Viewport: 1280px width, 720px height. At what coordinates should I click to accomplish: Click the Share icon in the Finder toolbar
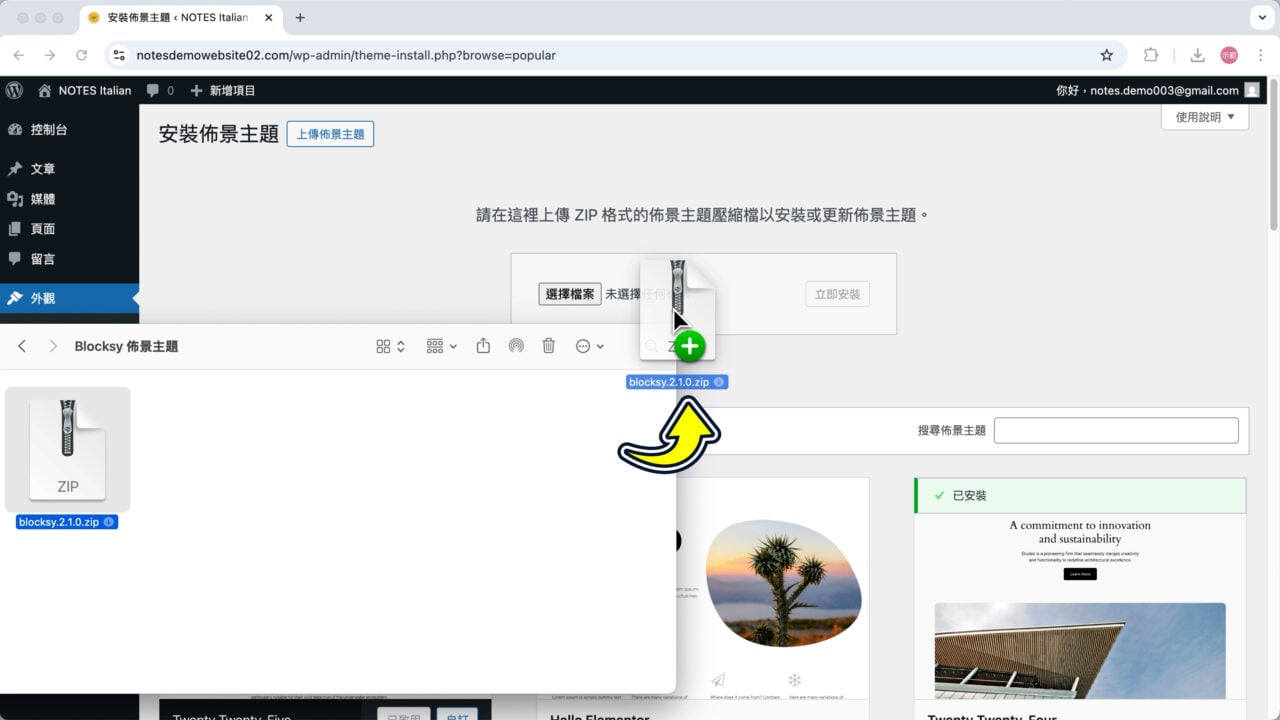pos(483,345)
